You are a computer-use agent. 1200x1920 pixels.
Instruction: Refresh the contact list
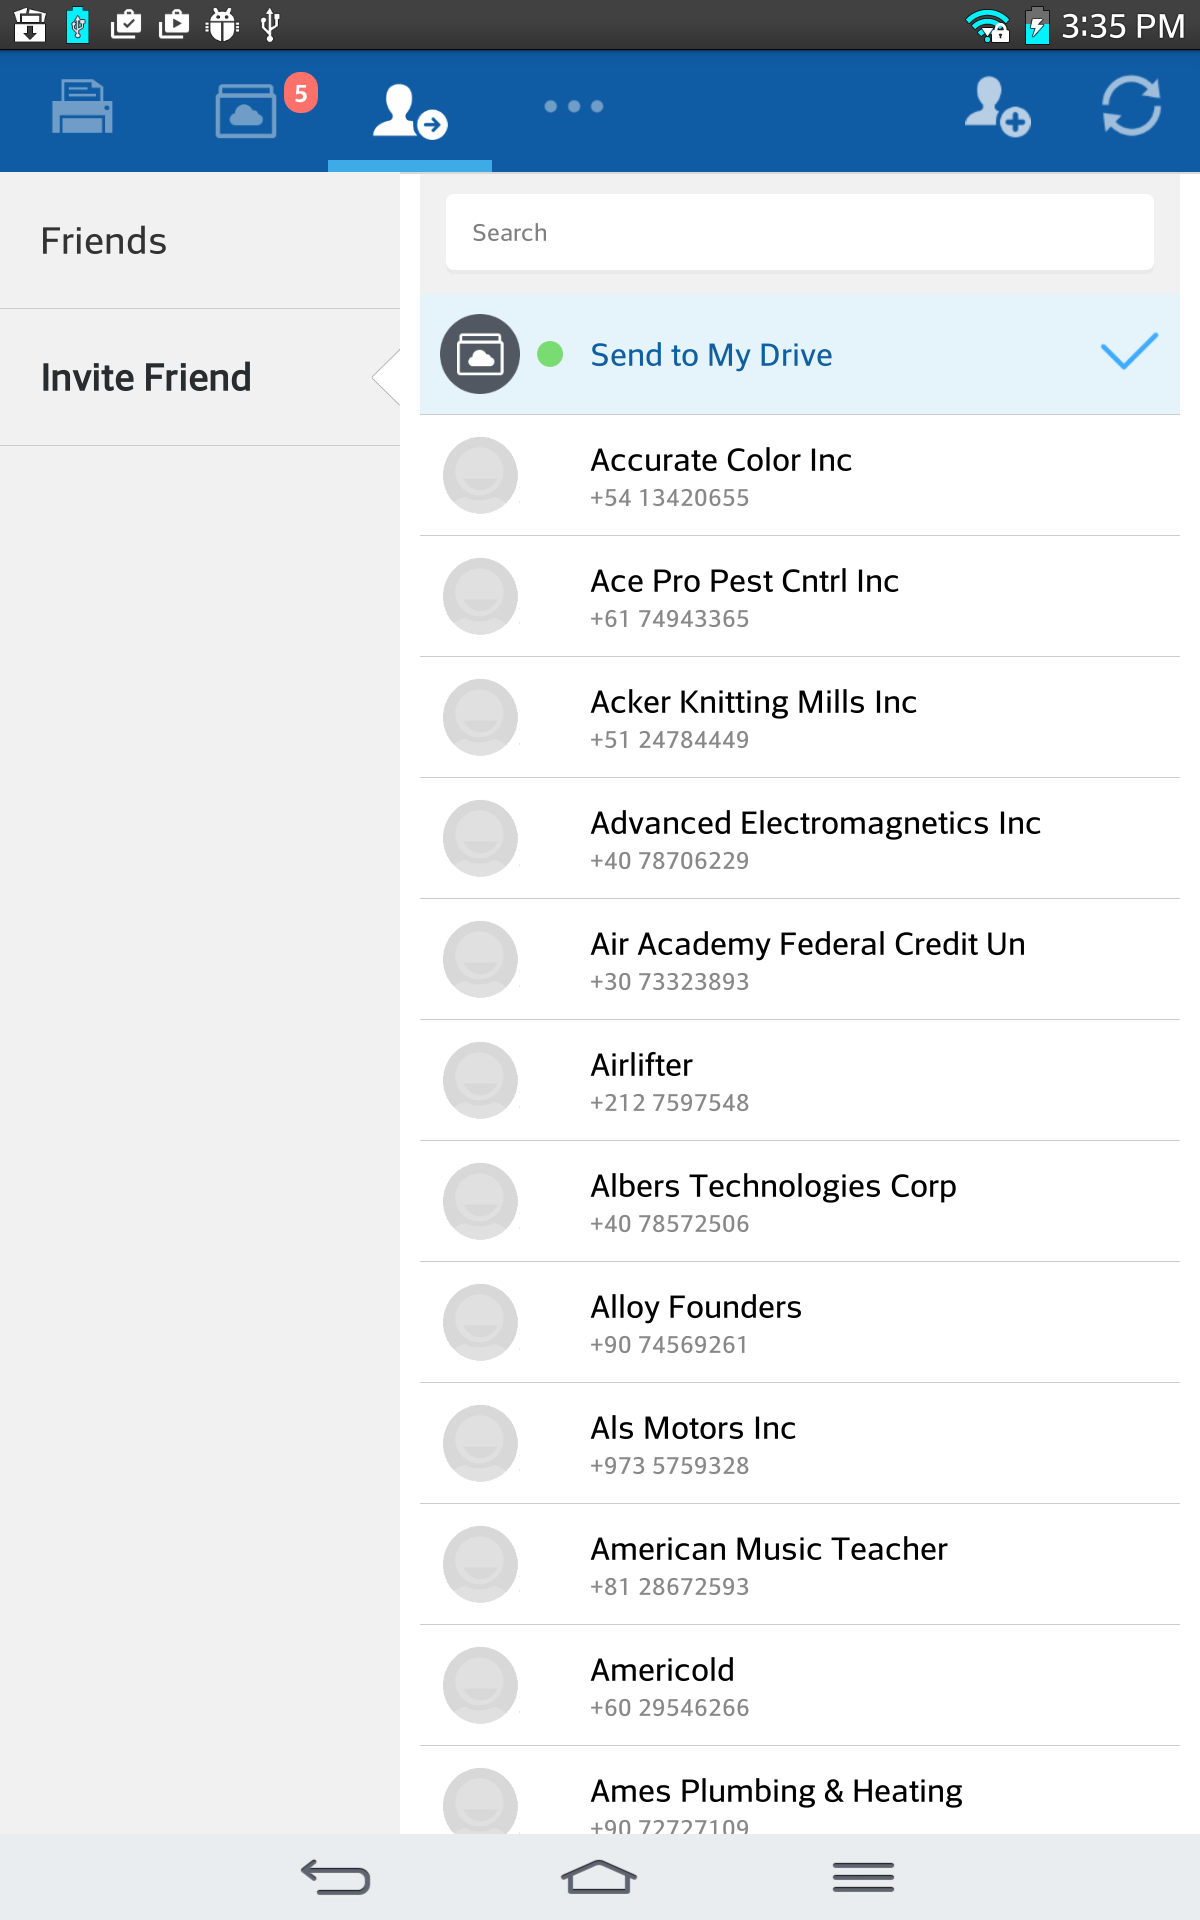[1131, 107]
